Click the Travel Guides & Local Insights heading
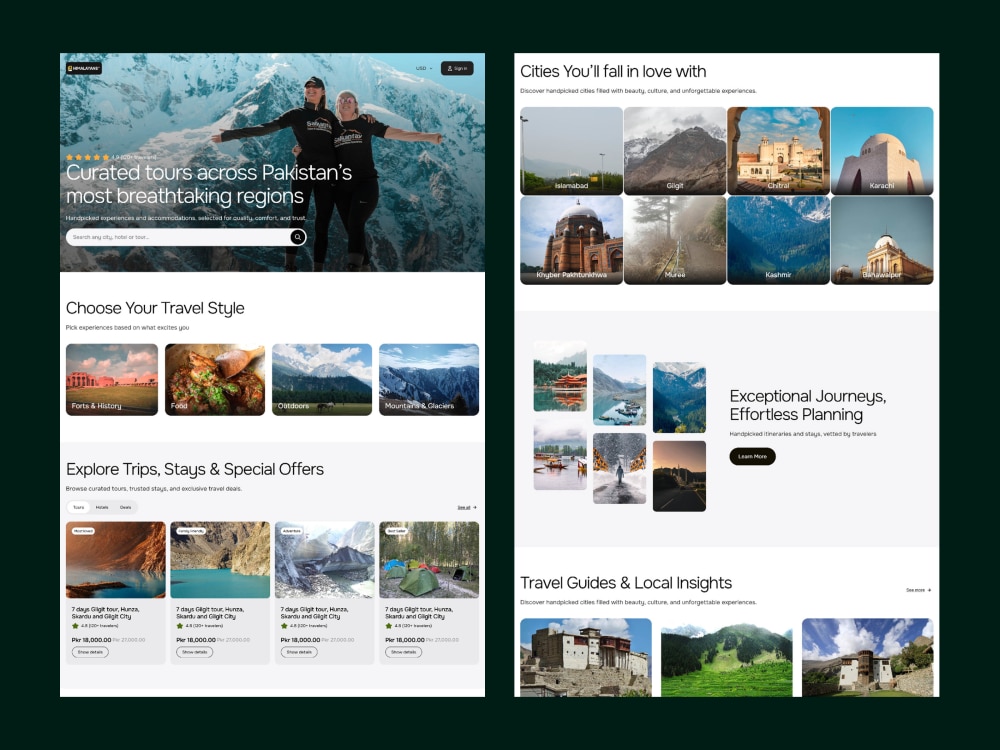The height and width of the screenshot is (750, 1000). pos(626,583)
